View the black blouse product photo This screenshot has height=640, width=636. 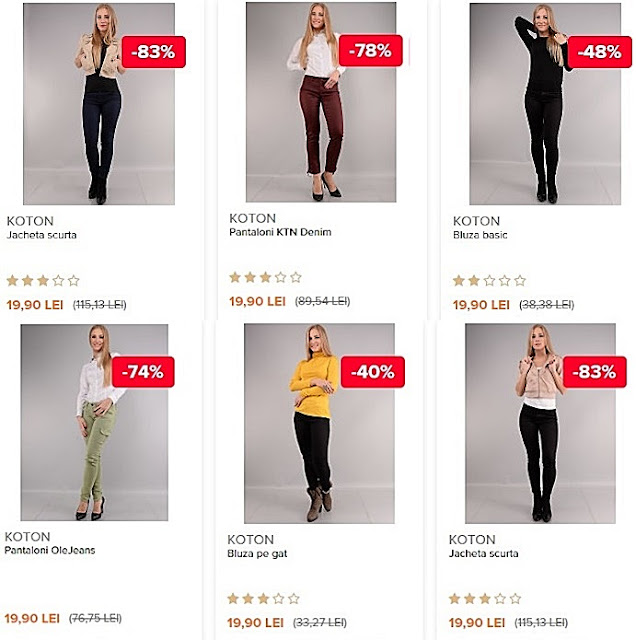pyautogui.click(x=545, y=104)
